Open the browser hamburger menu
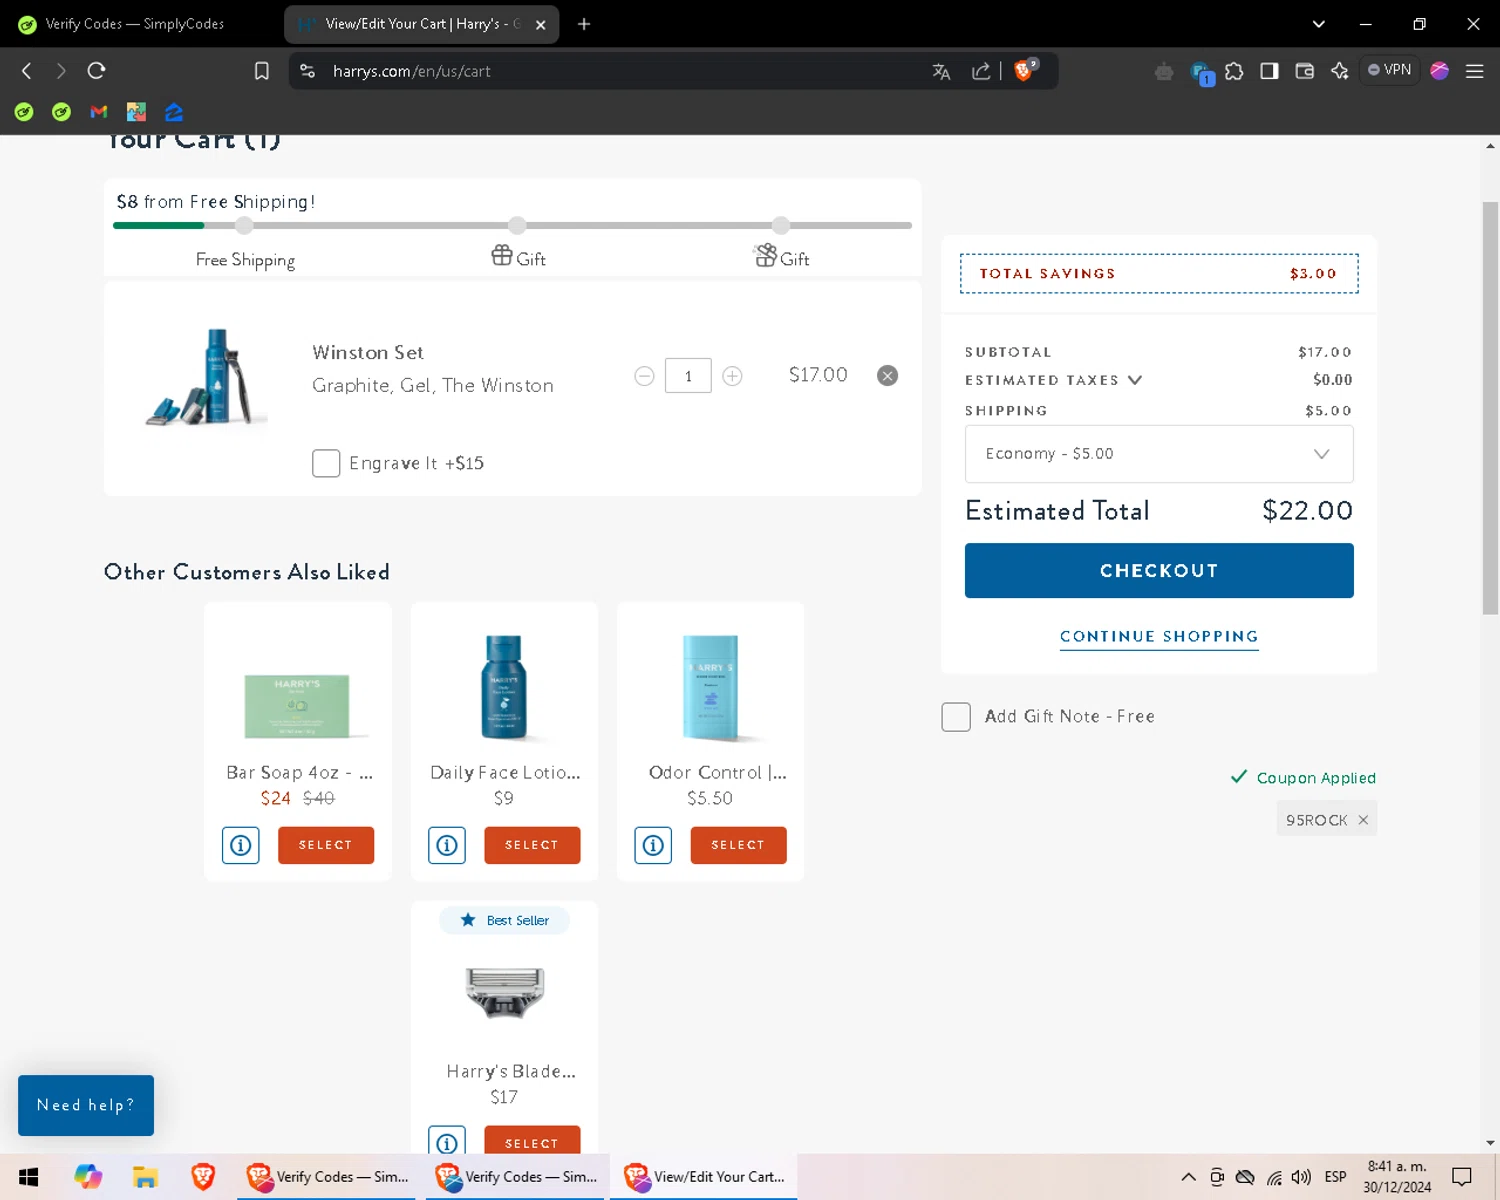The width and height of the screenshot is (1500, 1200). tap(1474, 71)
